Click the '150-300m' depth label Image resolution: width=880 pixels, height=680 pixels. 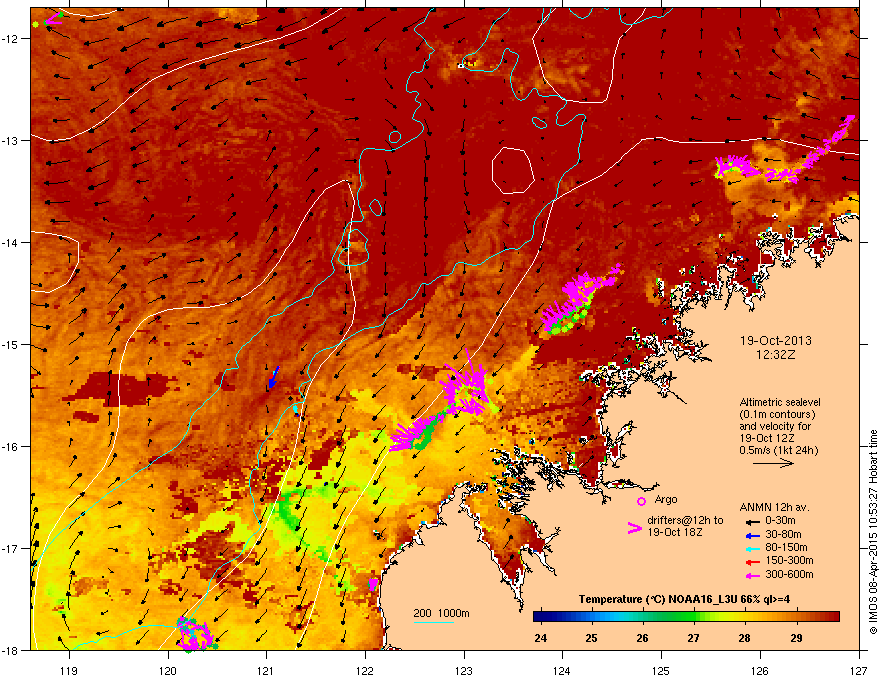[x=789, y=560]
